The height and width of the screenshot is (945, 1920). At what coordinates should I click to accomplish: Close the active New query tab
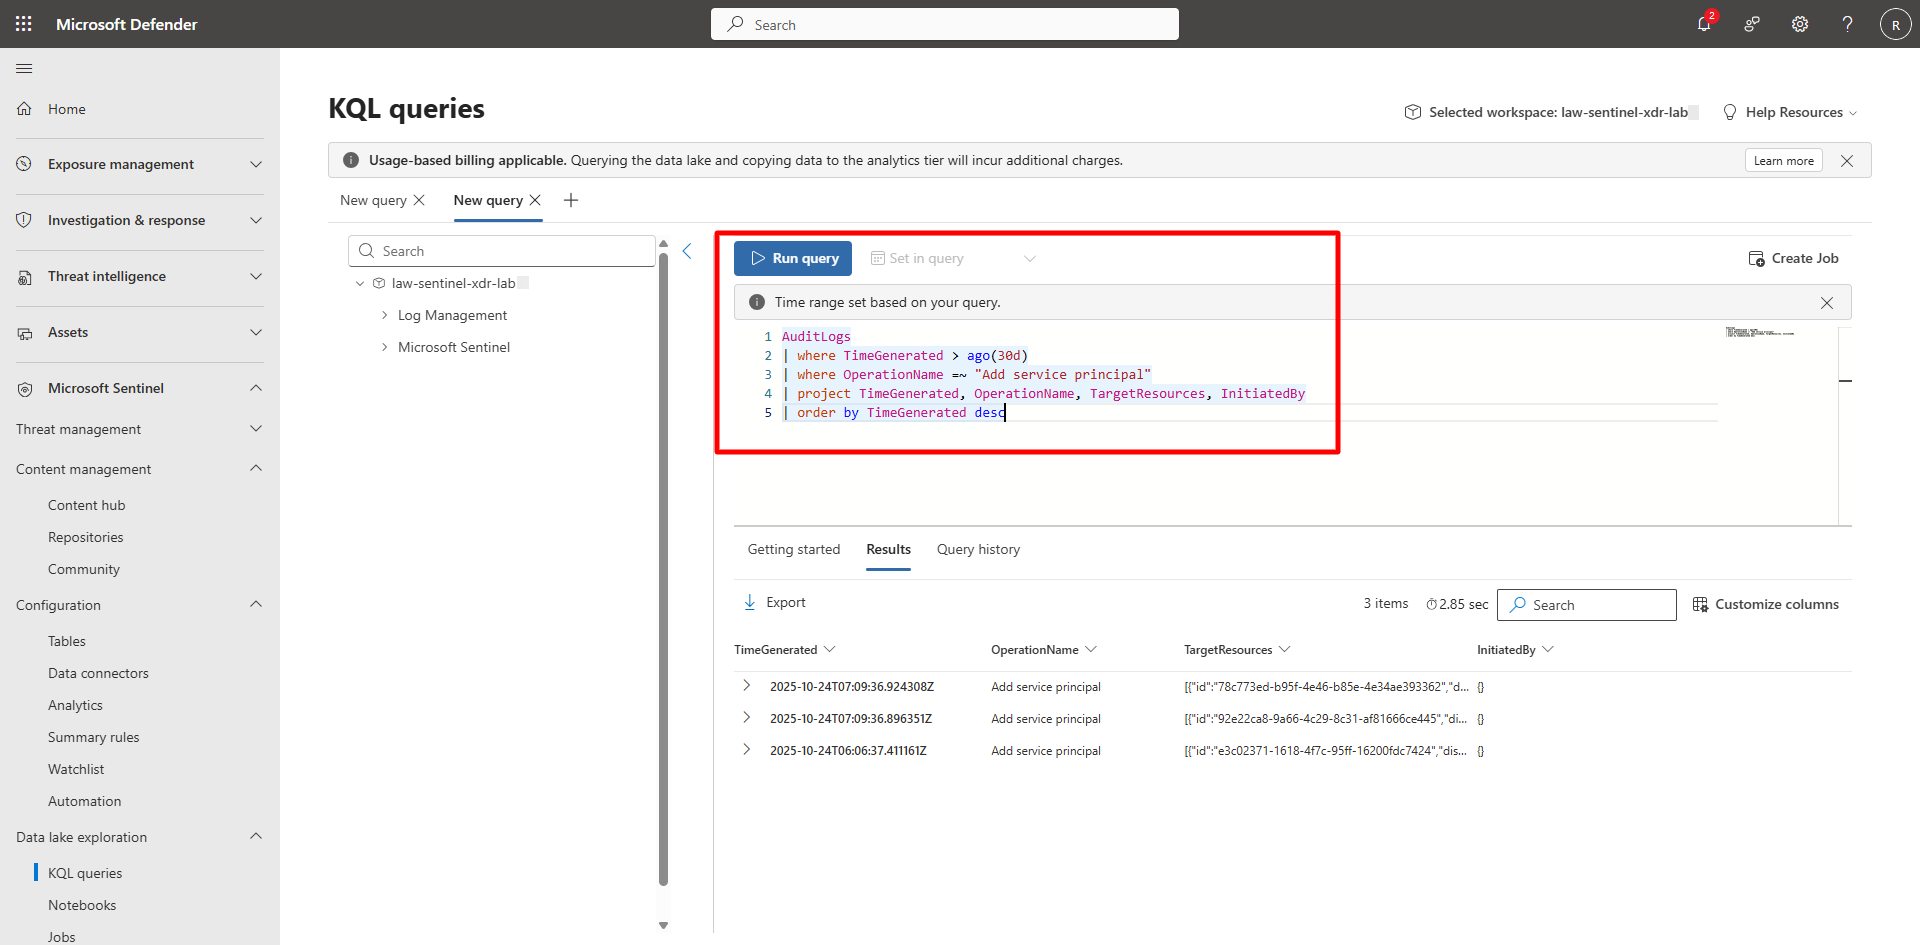(535, 200)
